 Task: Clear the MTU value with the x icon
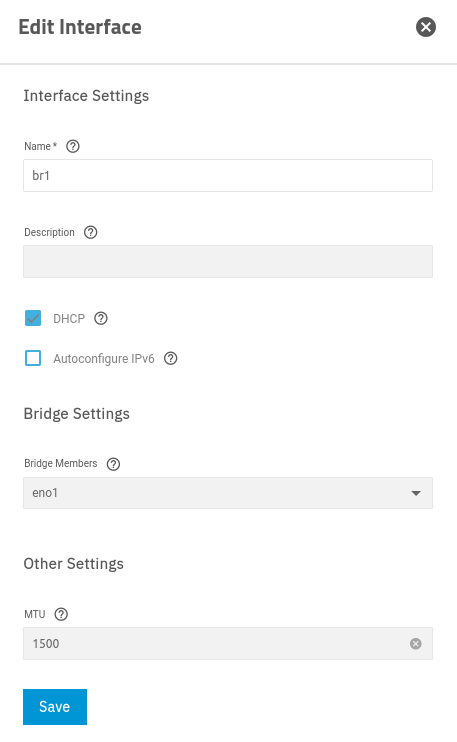tap(415, 644)
